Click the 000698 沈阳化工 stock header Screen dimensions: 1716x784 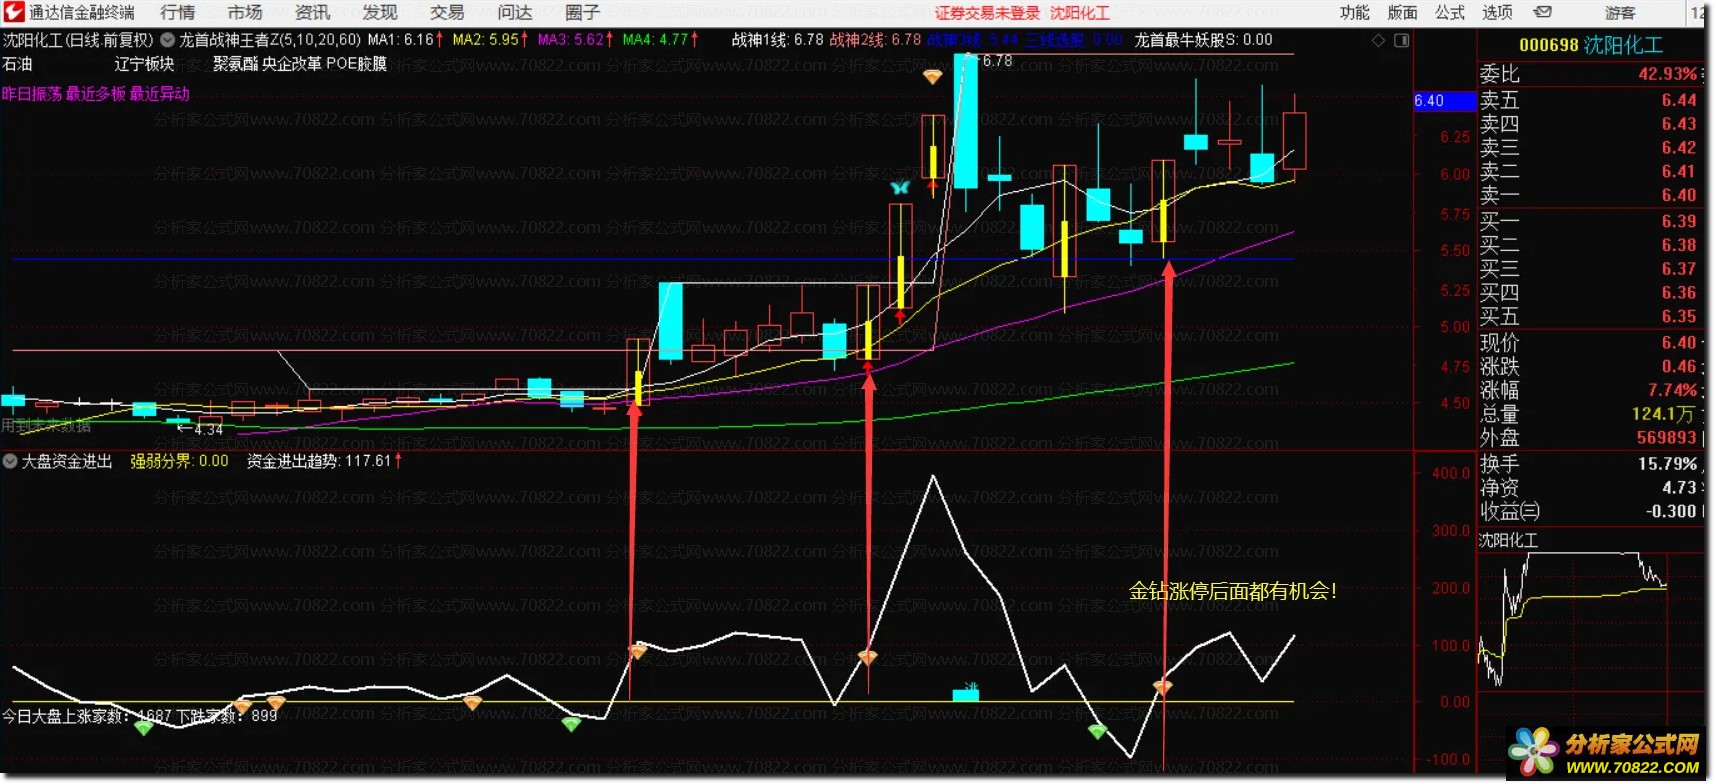[1591, 45]
